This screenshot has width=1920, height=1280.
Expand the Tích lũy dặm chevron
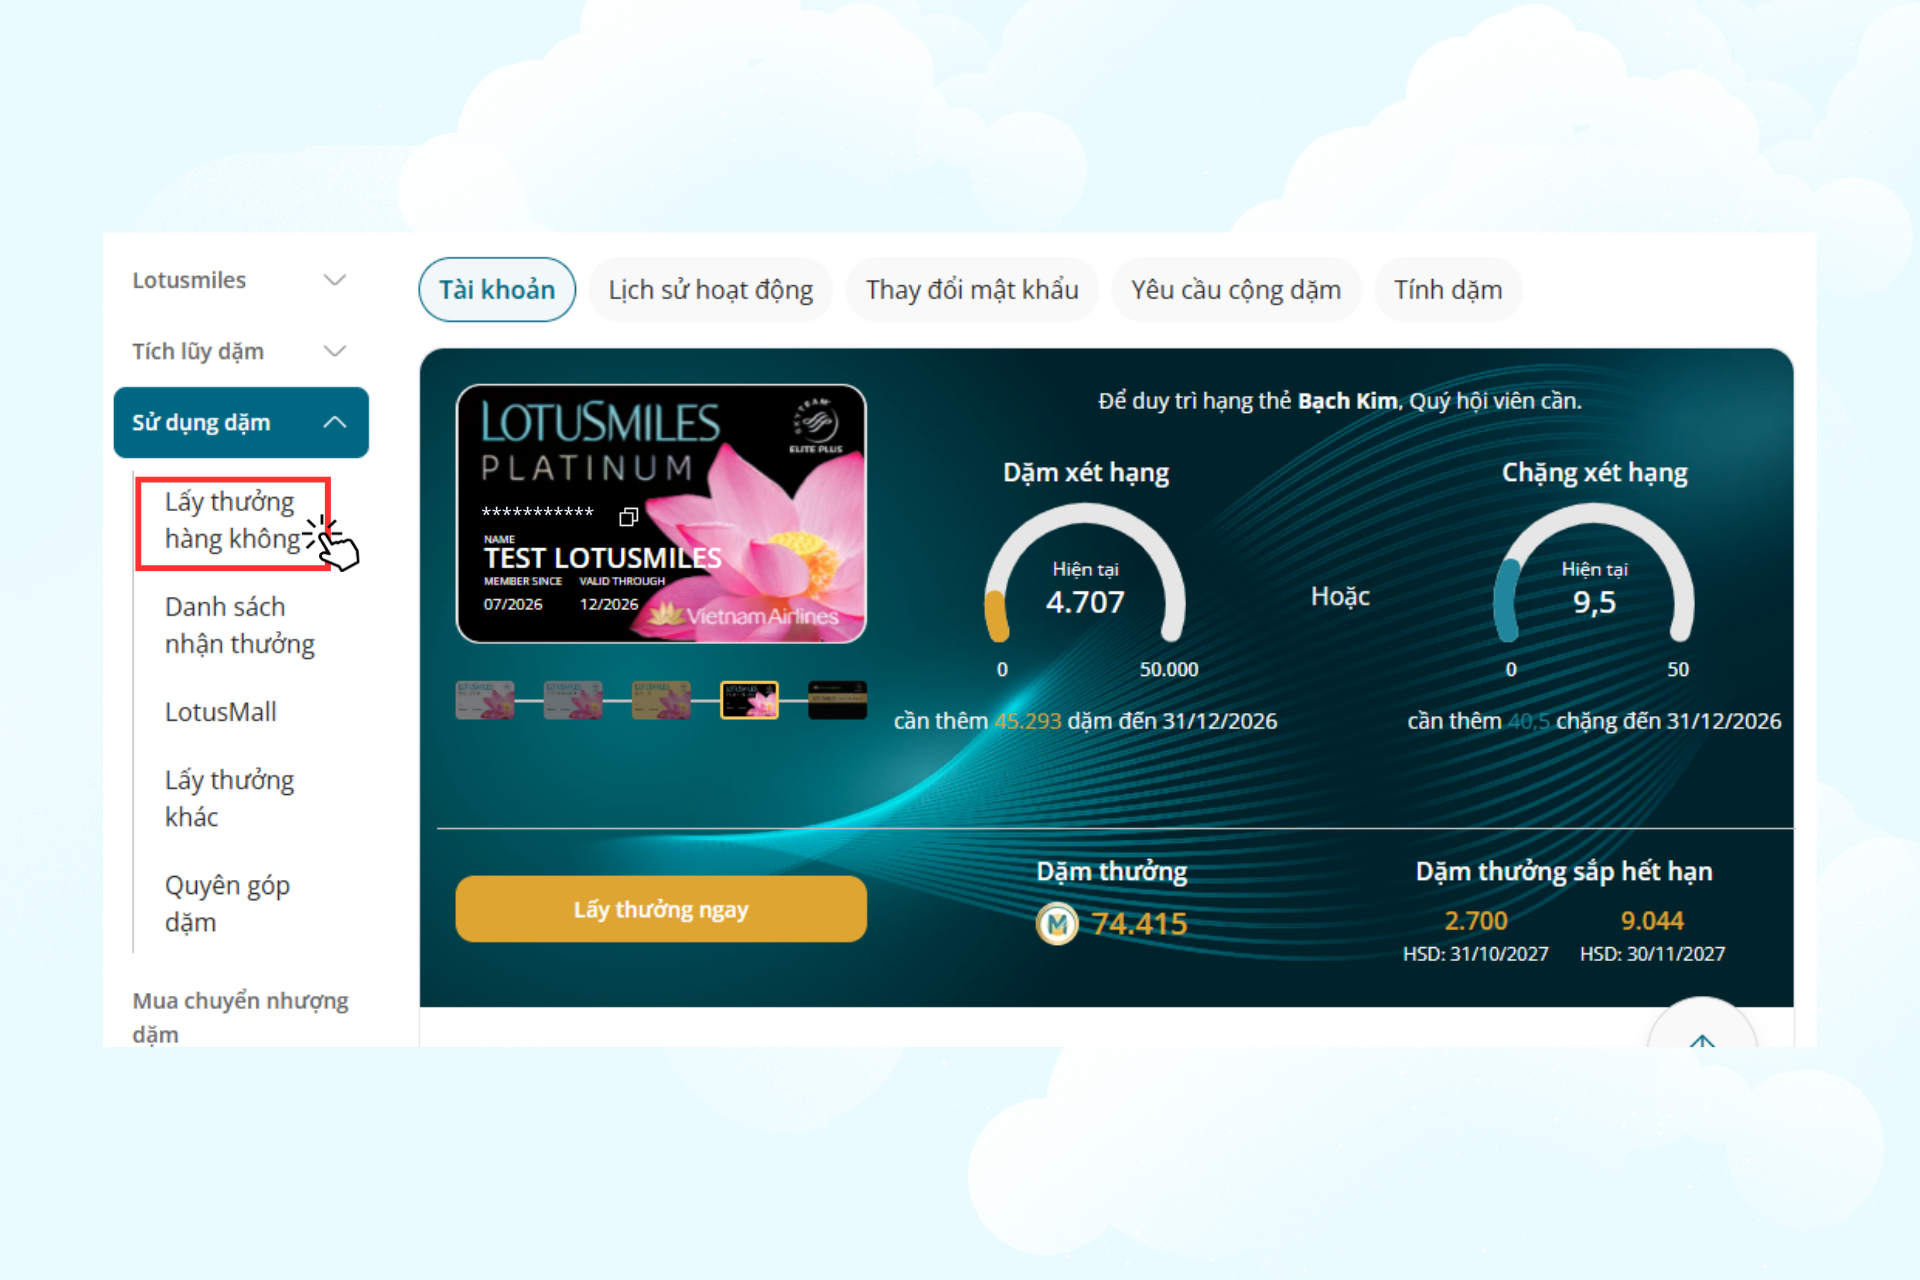coord(335,351)
